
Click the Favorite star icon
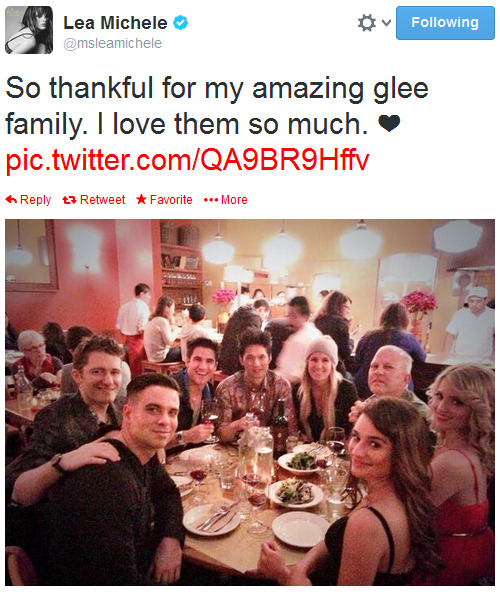(x=142, y=199)
